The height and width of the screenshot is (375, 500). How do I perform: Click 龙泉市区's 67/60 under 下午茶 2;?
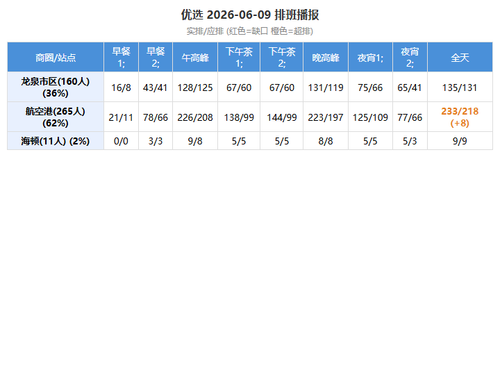tap(282, 87)
